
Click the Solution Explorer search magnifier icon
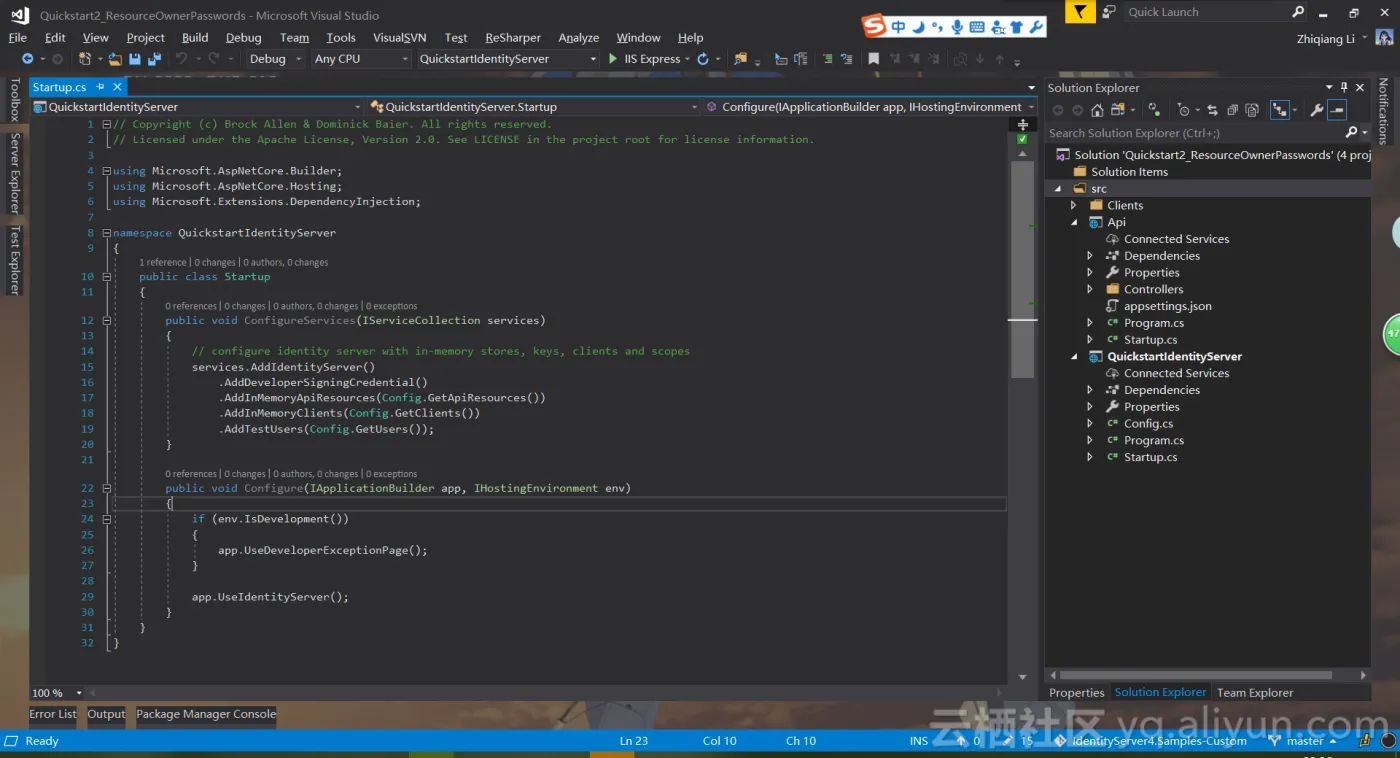pos(1351,132)
